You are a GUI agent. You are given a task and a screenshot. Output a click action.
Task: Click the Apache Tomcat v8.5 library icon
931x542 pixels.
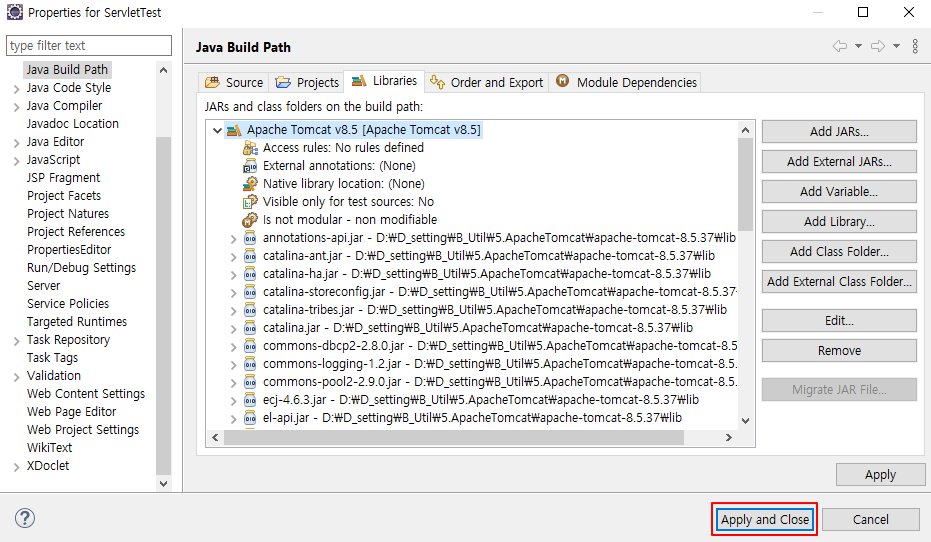click(x=234, y=130)
